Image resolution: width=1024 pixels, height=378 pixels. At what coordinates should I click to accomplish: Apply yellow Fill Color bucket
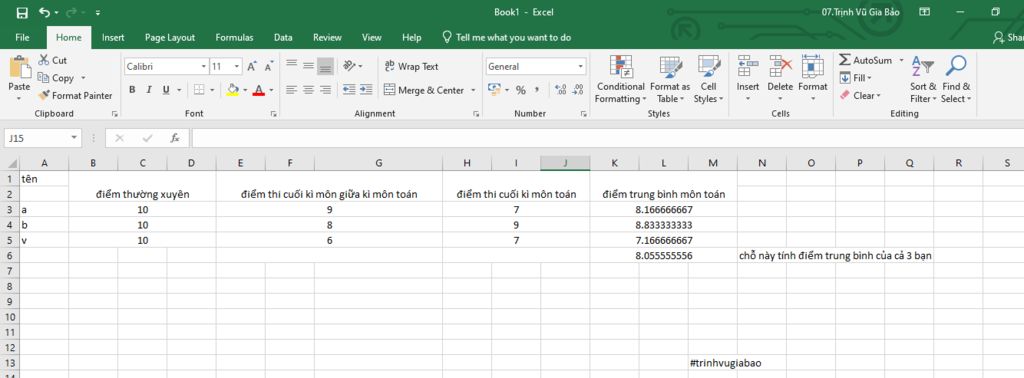click(x=232, y=89)
